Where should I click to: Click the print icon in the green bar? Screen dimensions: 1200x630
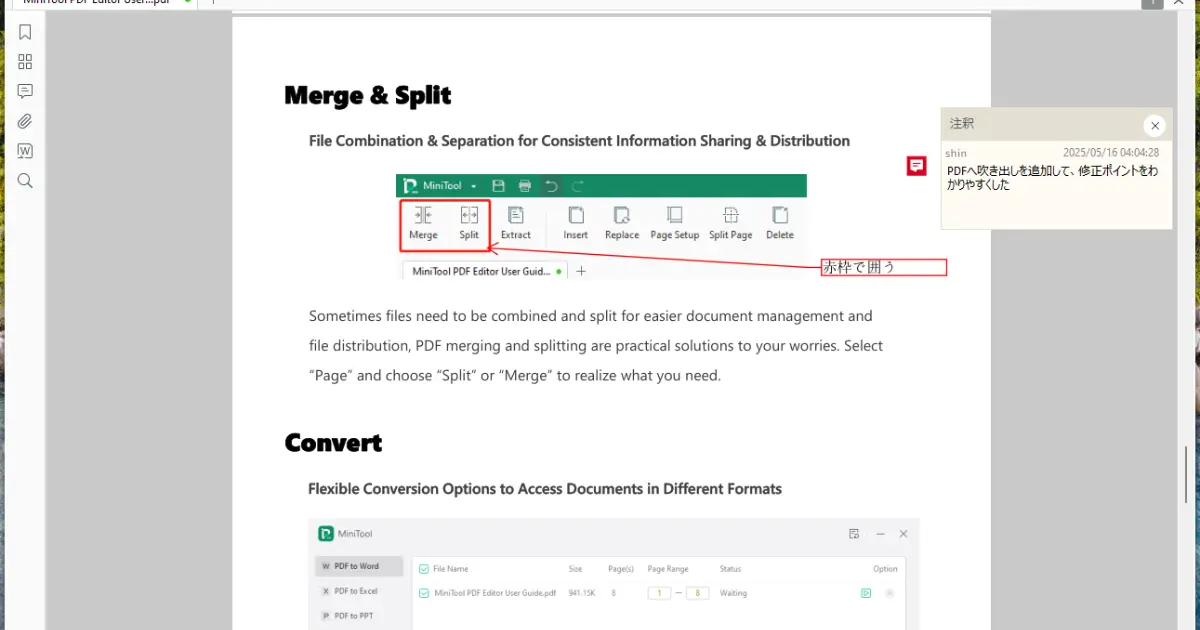(525, 186)
